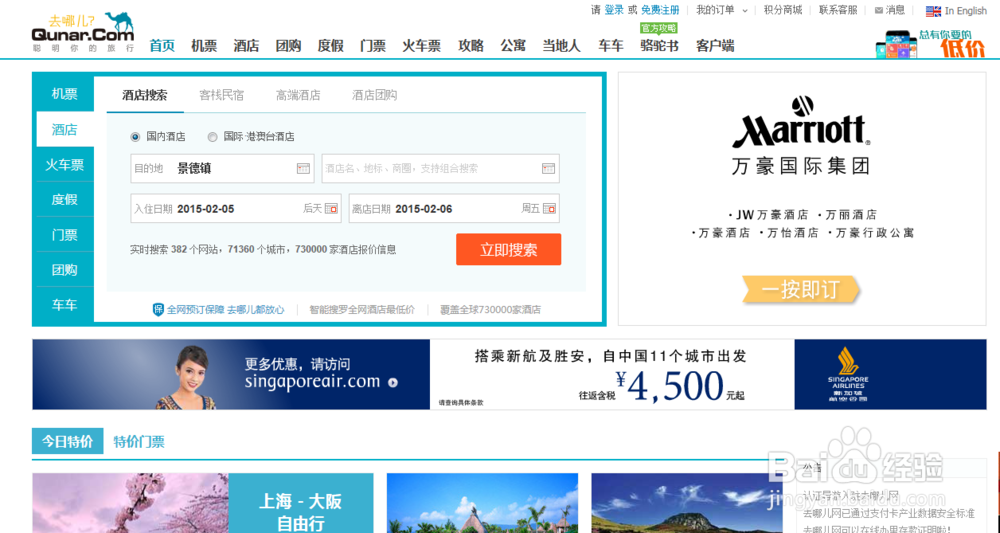1000x533 pixels.
Task: Open 酒店 in the top navigation
Action: (x=246, y=46)
